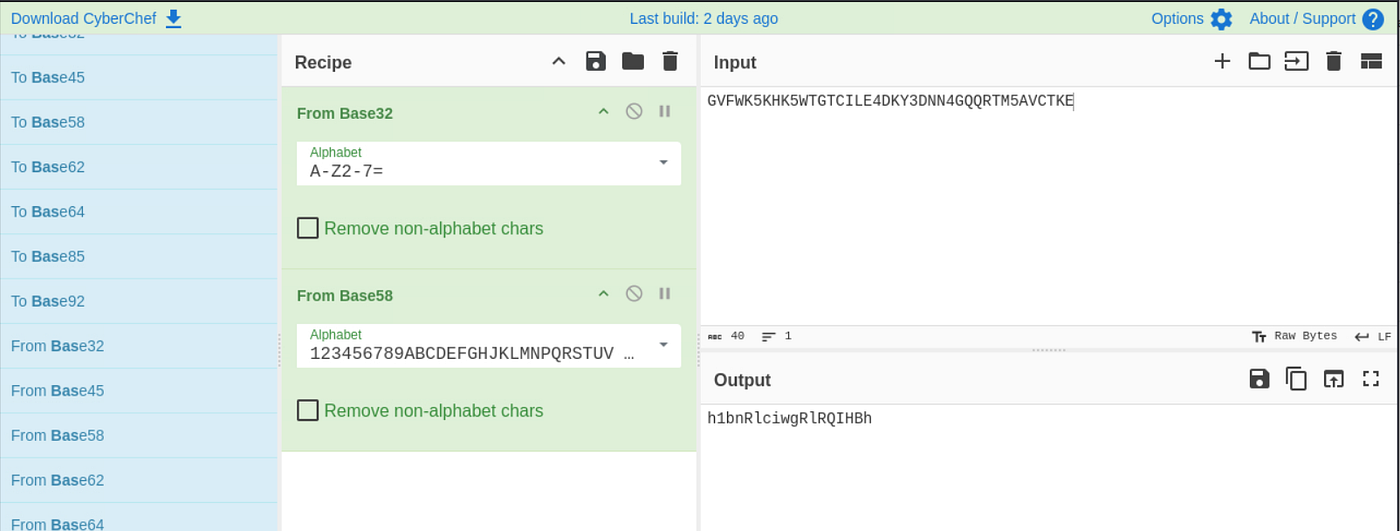Click the From Base32 recipe title
Viewport: 1400px width, 531px height.
coord(345,113)
